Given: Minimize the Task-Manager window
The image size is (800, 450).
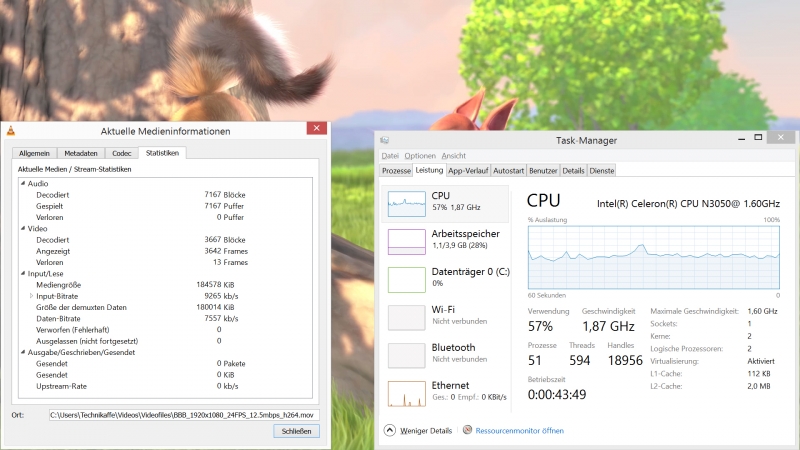Looking at the screenshot, I should 741,138.
